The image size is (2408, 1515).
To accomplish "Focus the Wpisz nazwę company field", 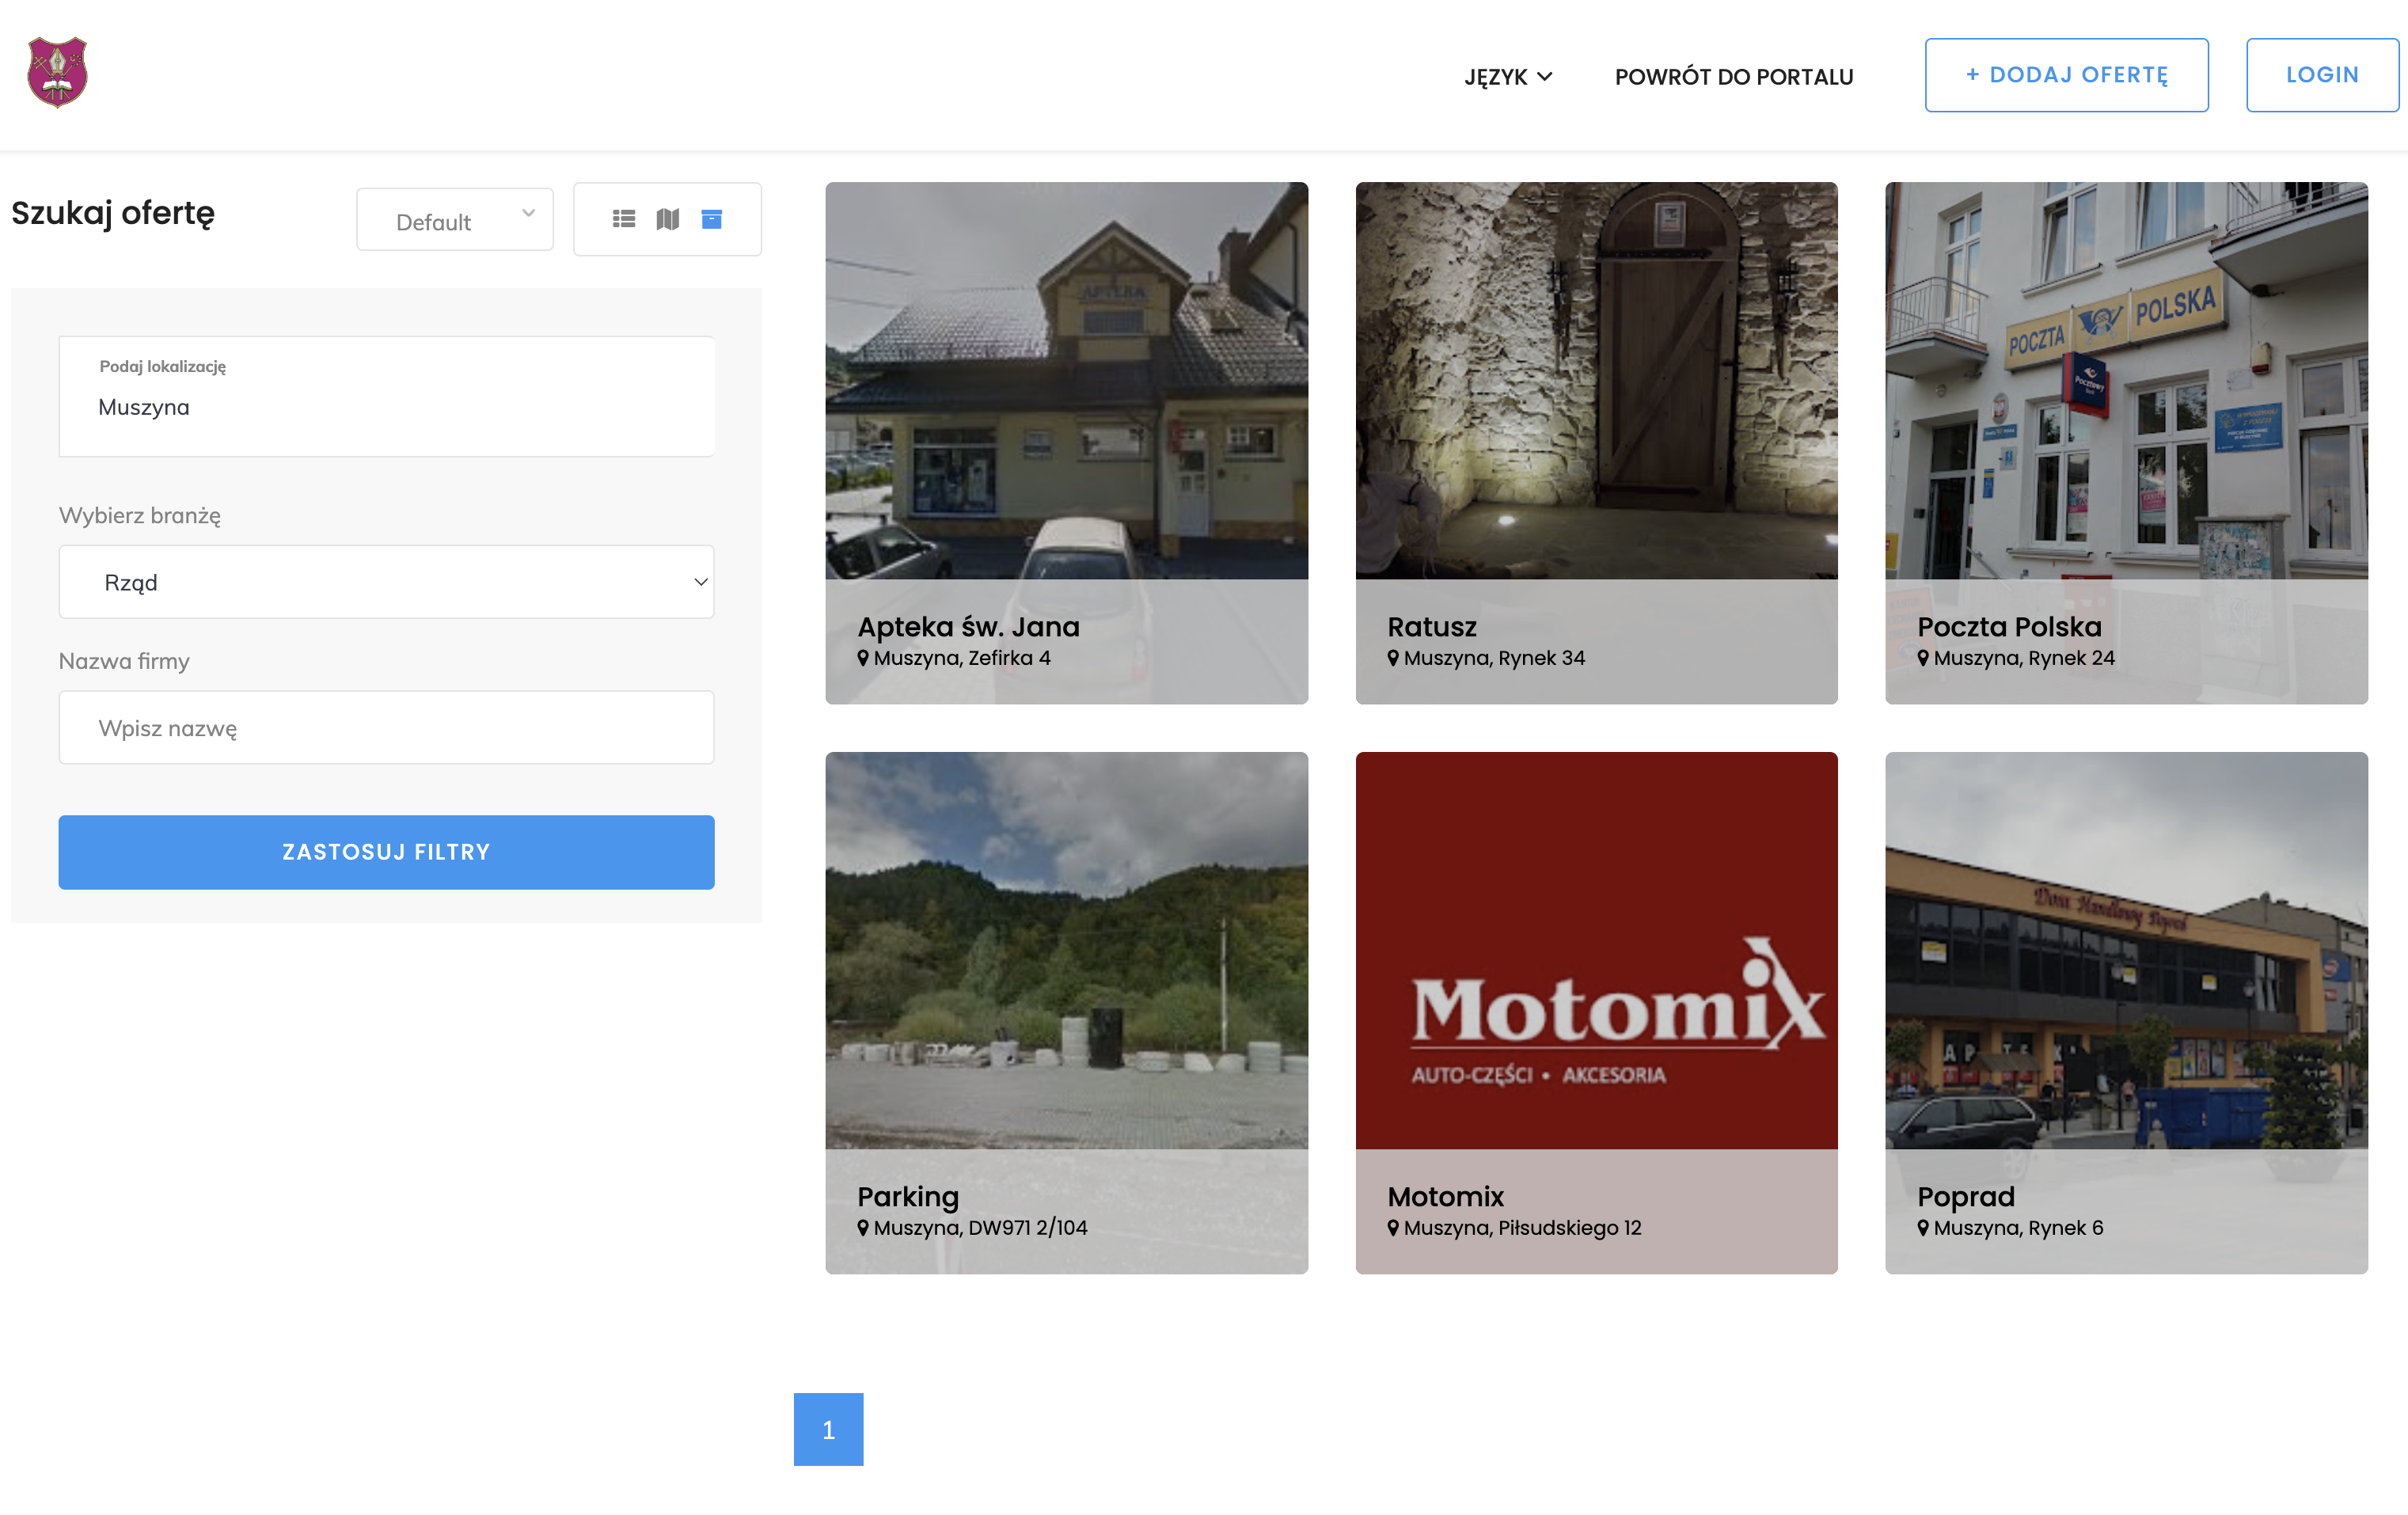I will click(x=386, y=728).
